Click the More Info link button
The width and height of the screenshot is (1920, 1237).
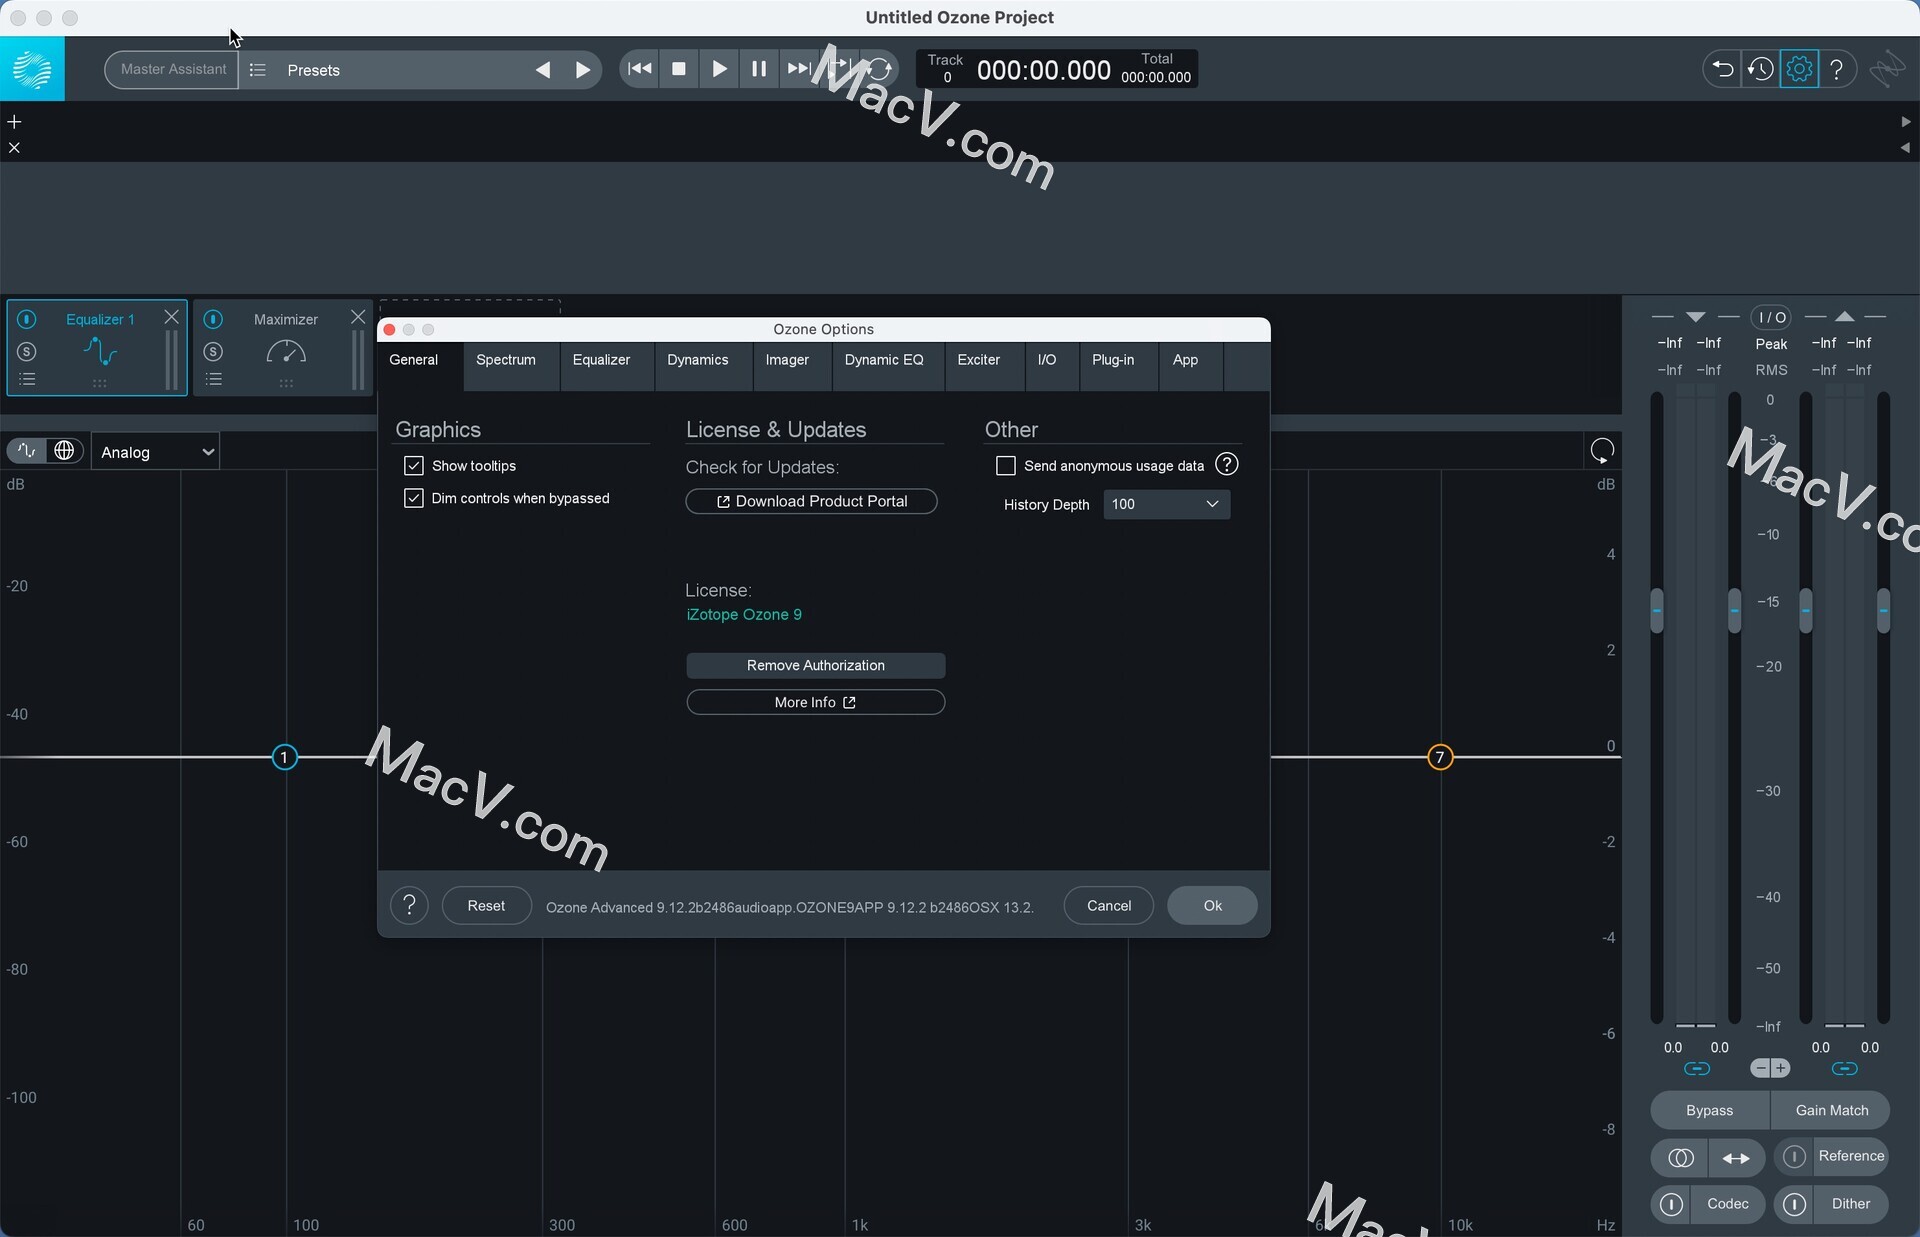pyautogui.click(x=816, y=702)
